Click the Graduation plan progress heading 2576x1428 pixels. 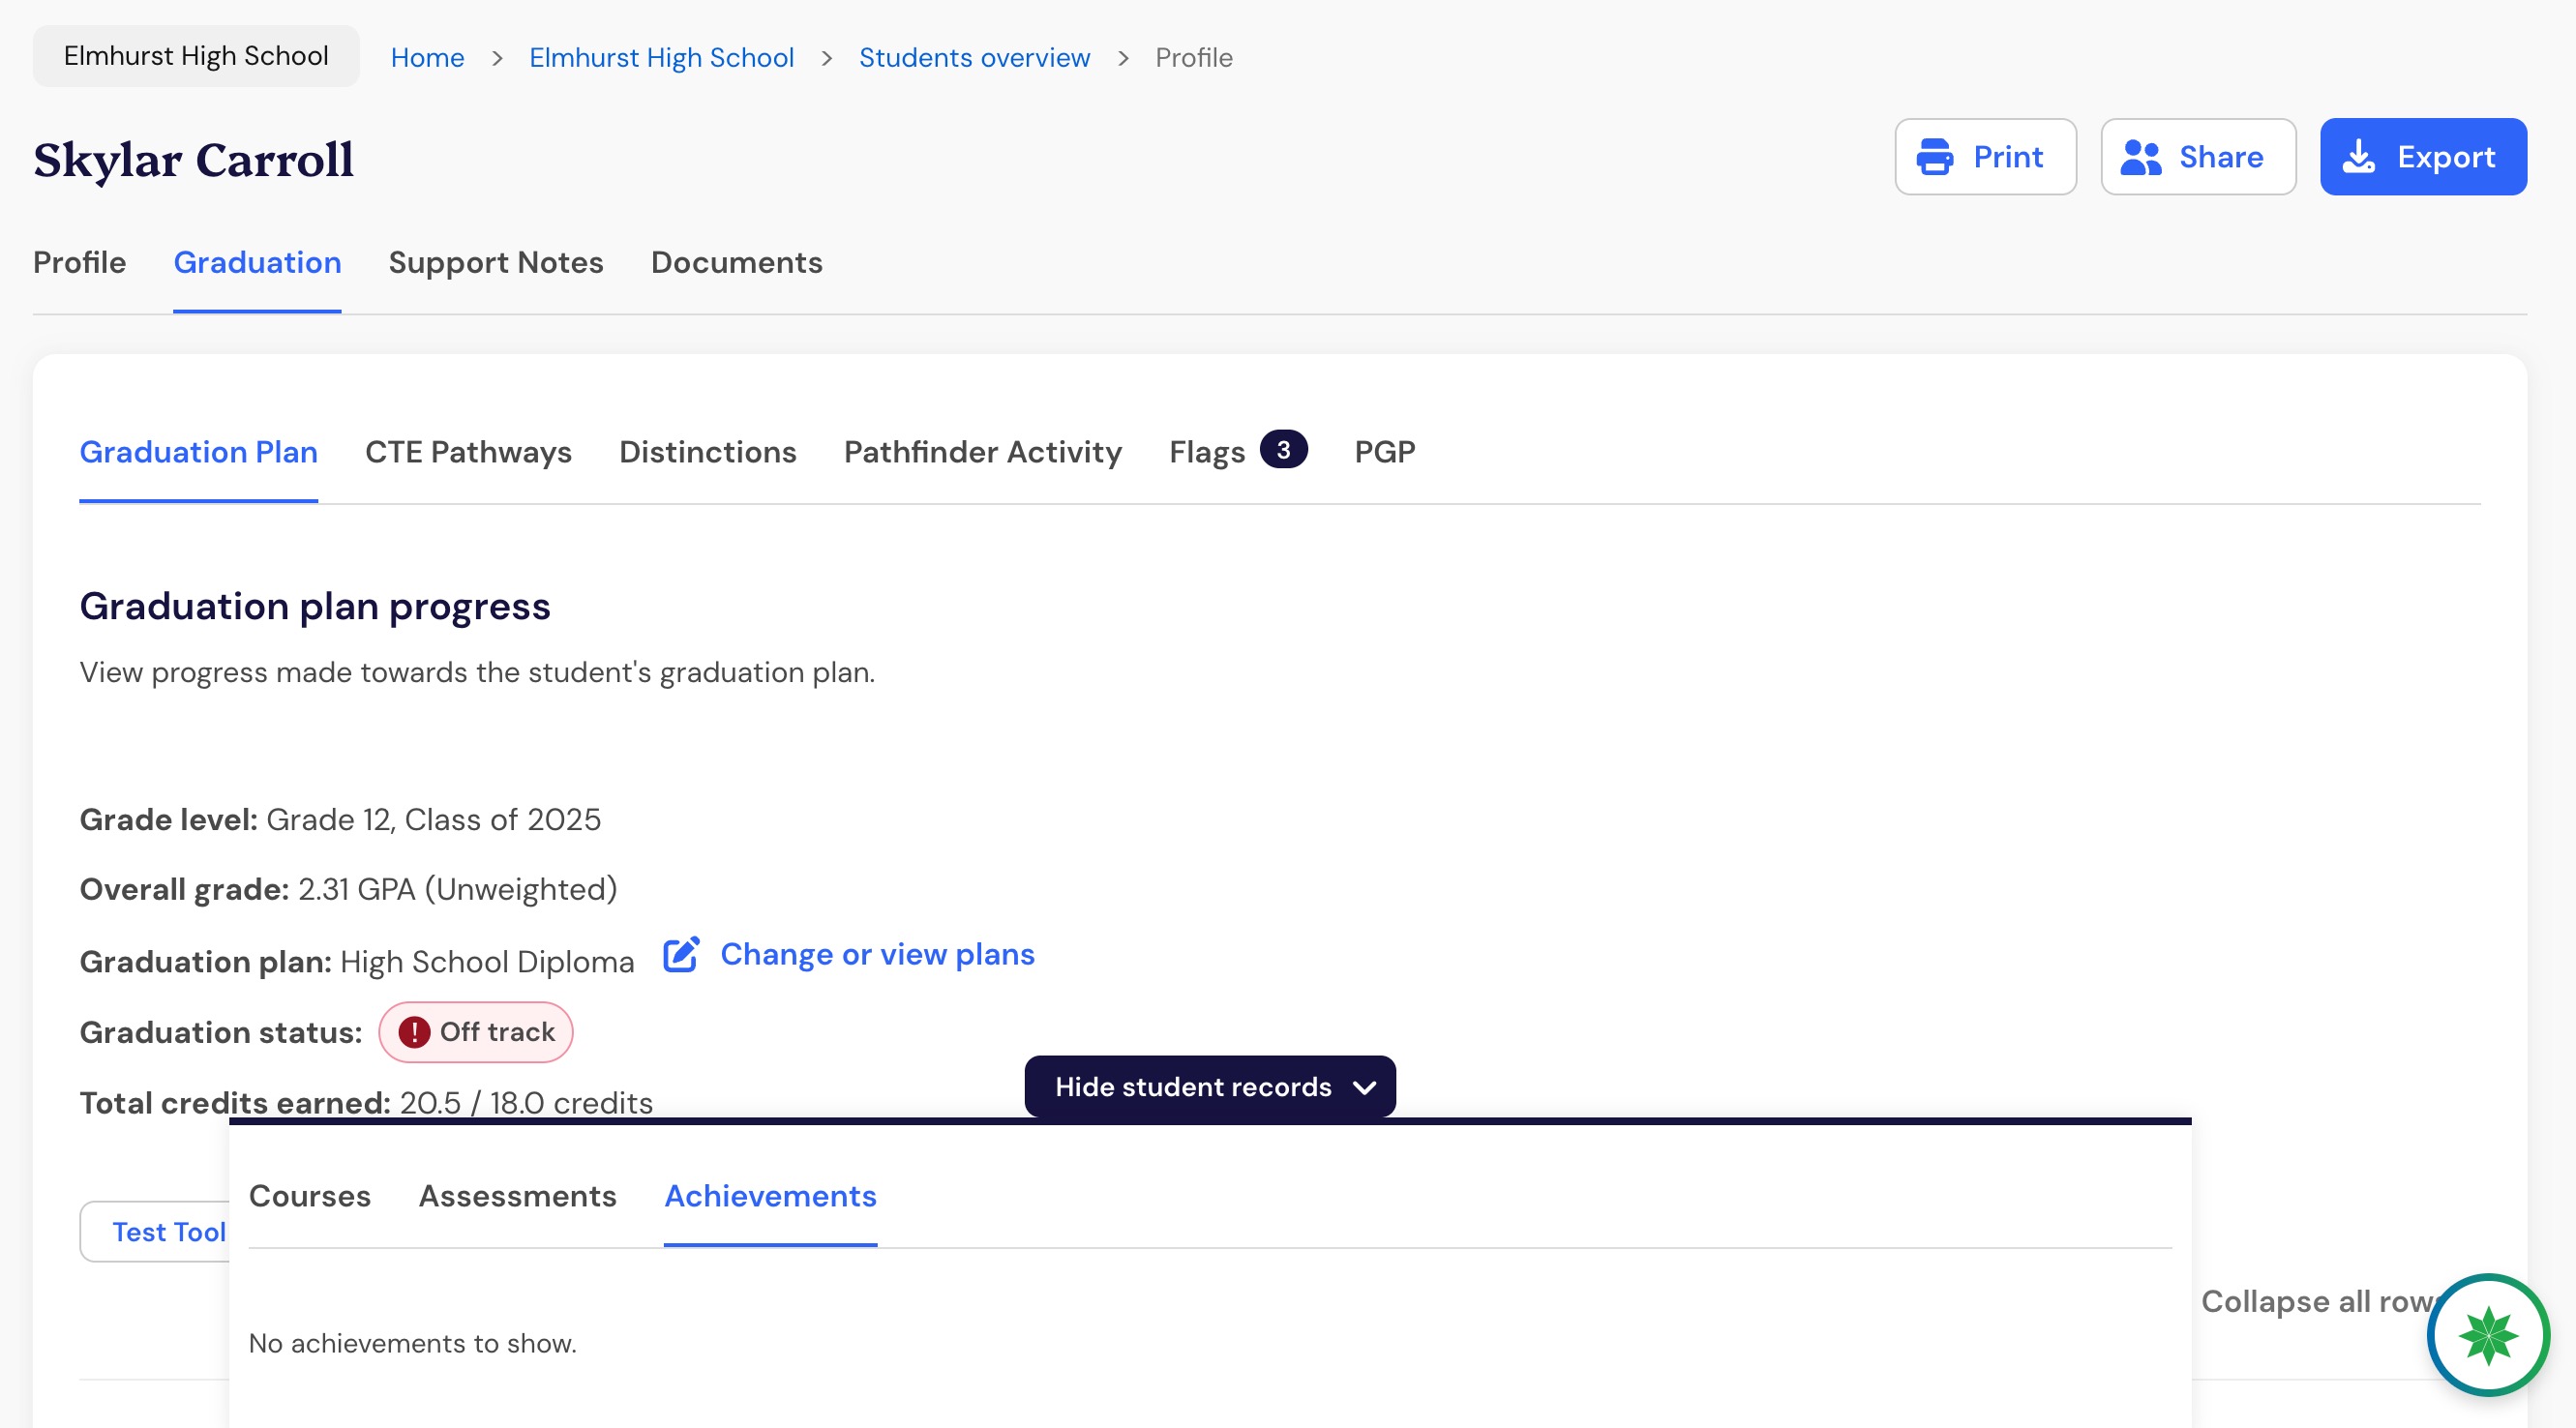click(x=315, y=607)
